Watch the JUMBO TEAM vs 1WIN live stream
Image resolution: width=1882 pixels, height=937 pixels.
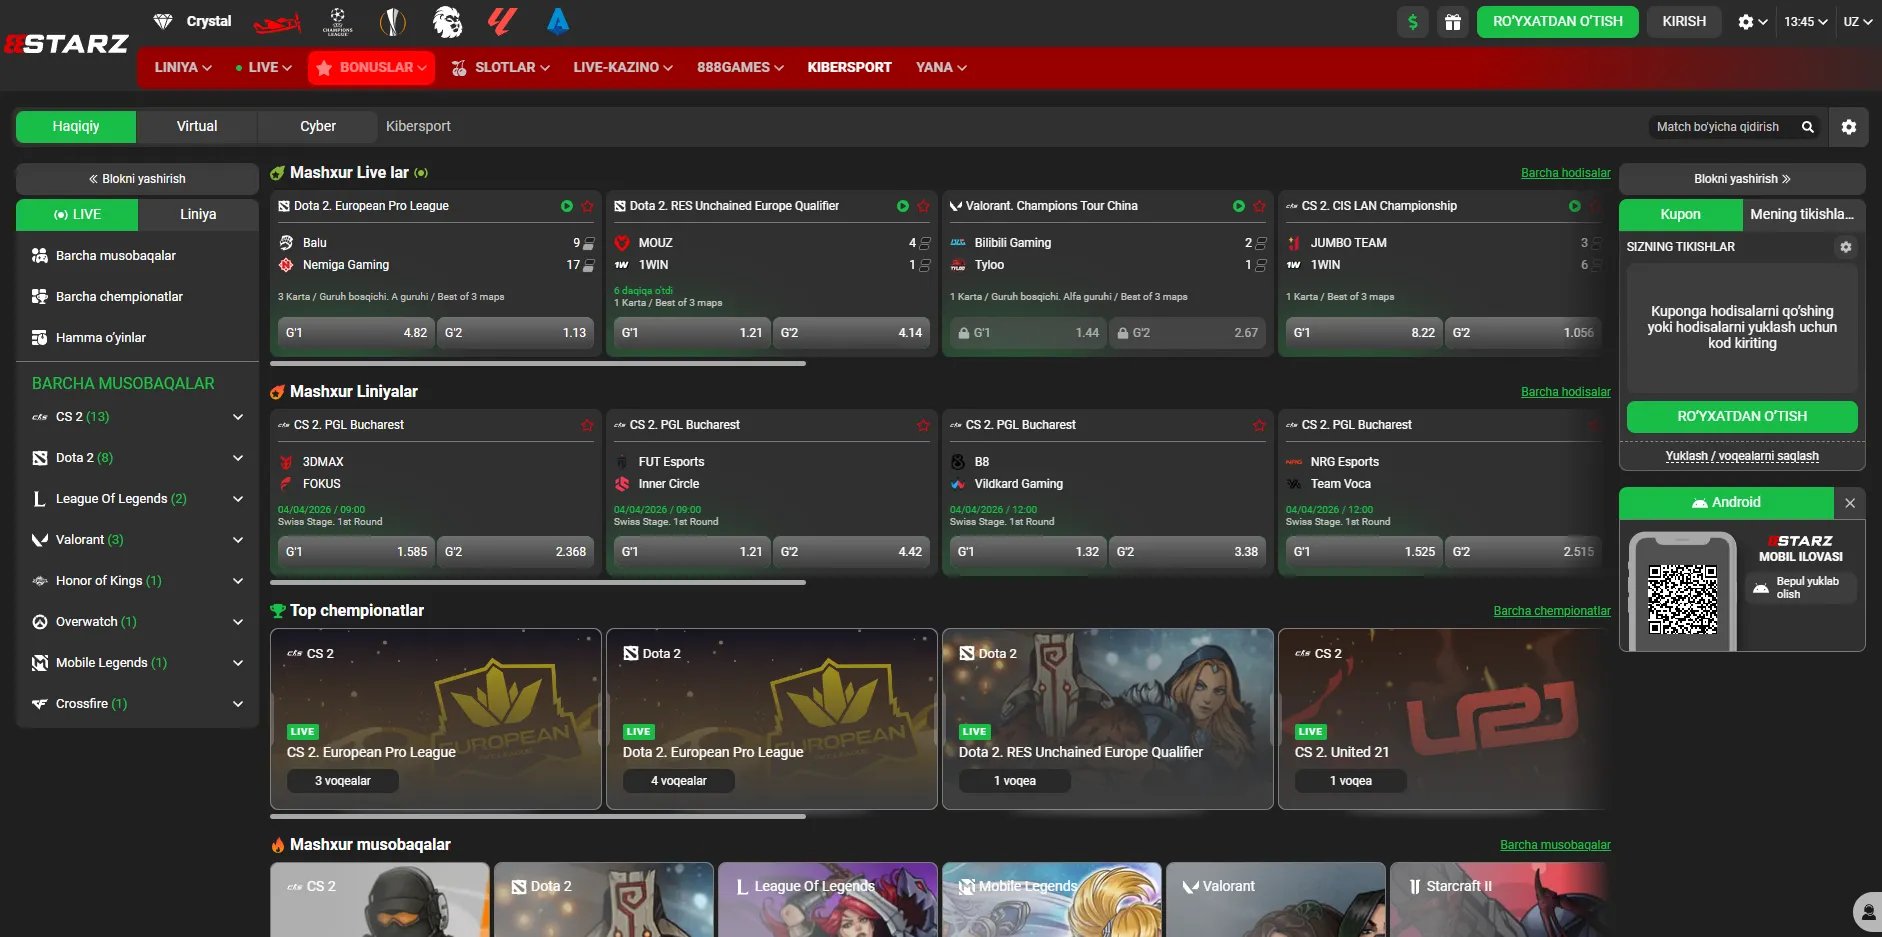(x=1575, y=206)
